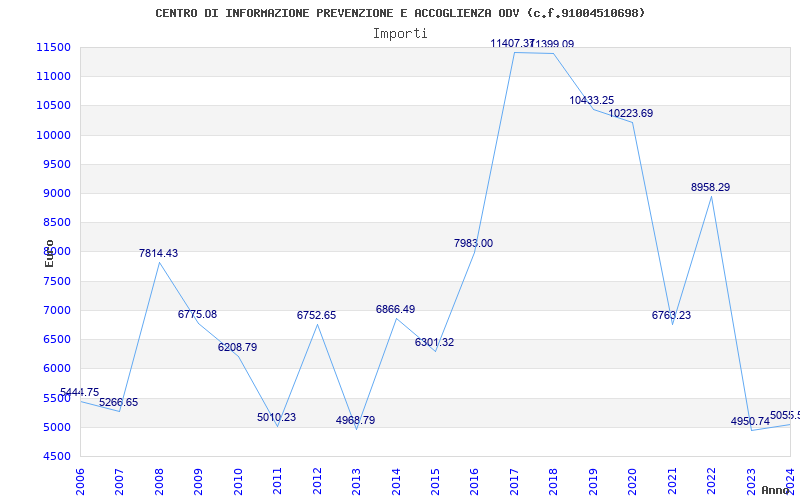Select data label 10223.69
The width and height of the screenshot is (800, 500).
point(631,113)
